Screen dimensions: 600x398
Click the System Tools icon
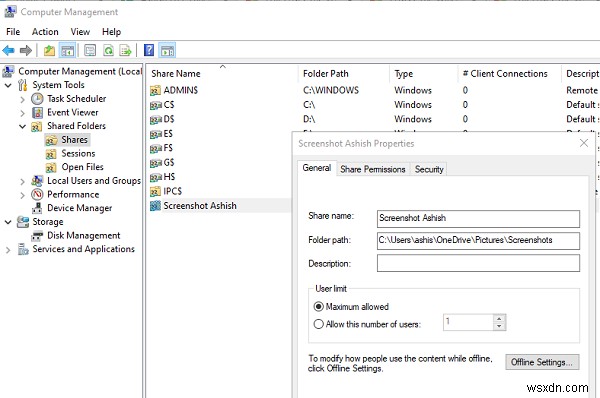(23, 85)
